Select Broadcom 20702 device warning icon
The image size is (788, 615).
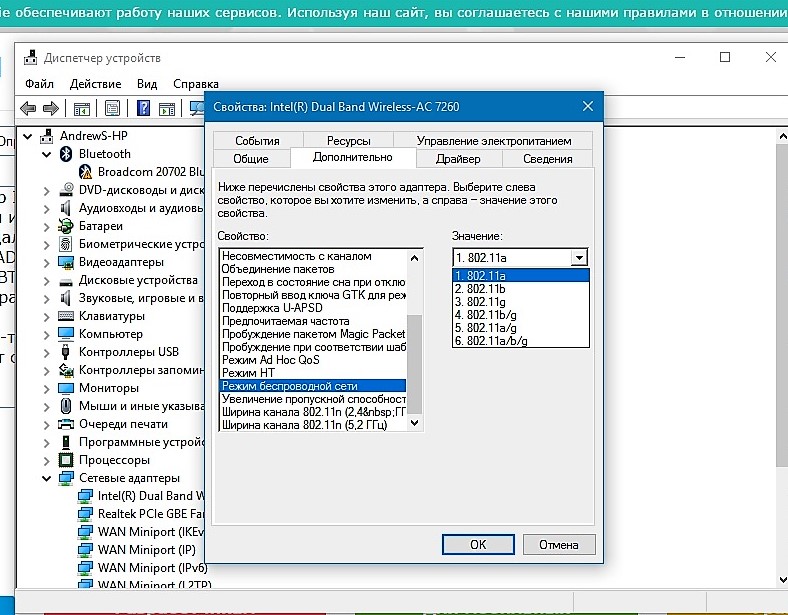coord(85,172)
